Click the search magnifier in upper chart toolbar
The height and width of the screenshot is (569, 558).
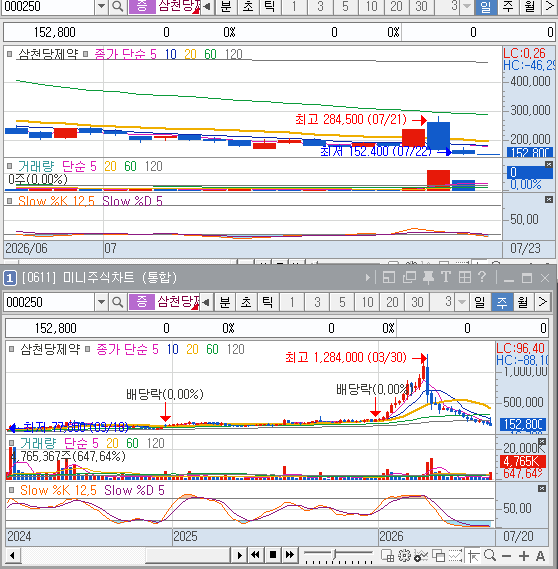pos(117,6)
